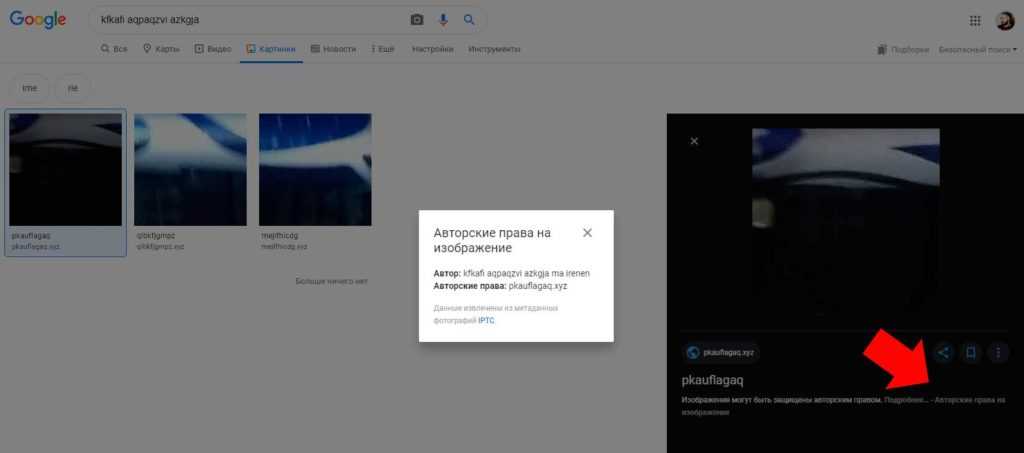This screenshot has height=453, width=1024.
Task: Open Подборки collections link
Action: click(903, 49)
